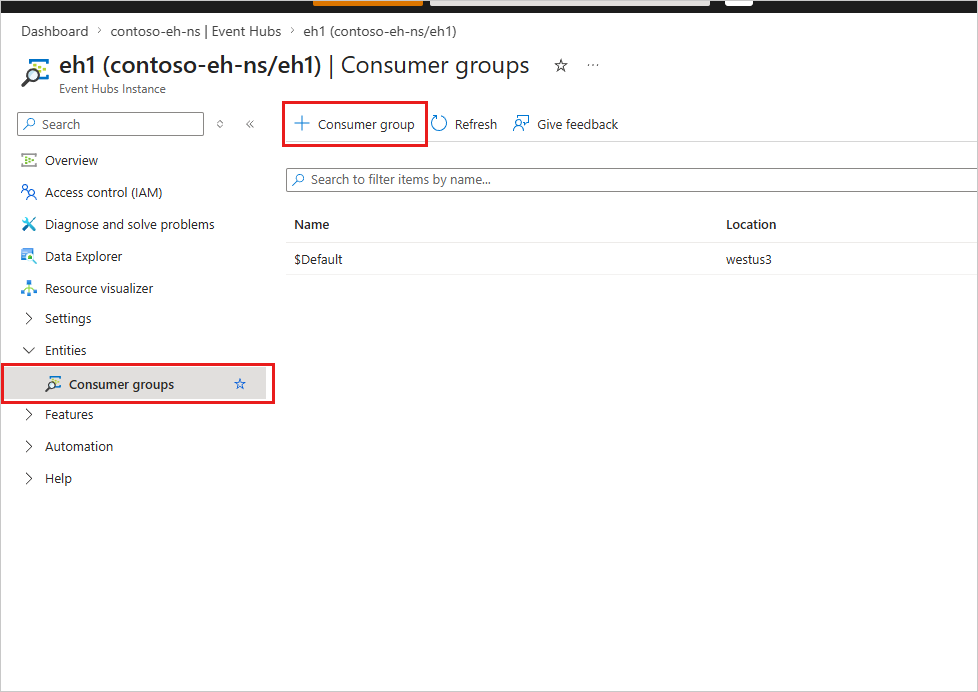Viewport: 978px width, 692px height.
Task: Open Give feedback
Action: [x=565, y=124]
